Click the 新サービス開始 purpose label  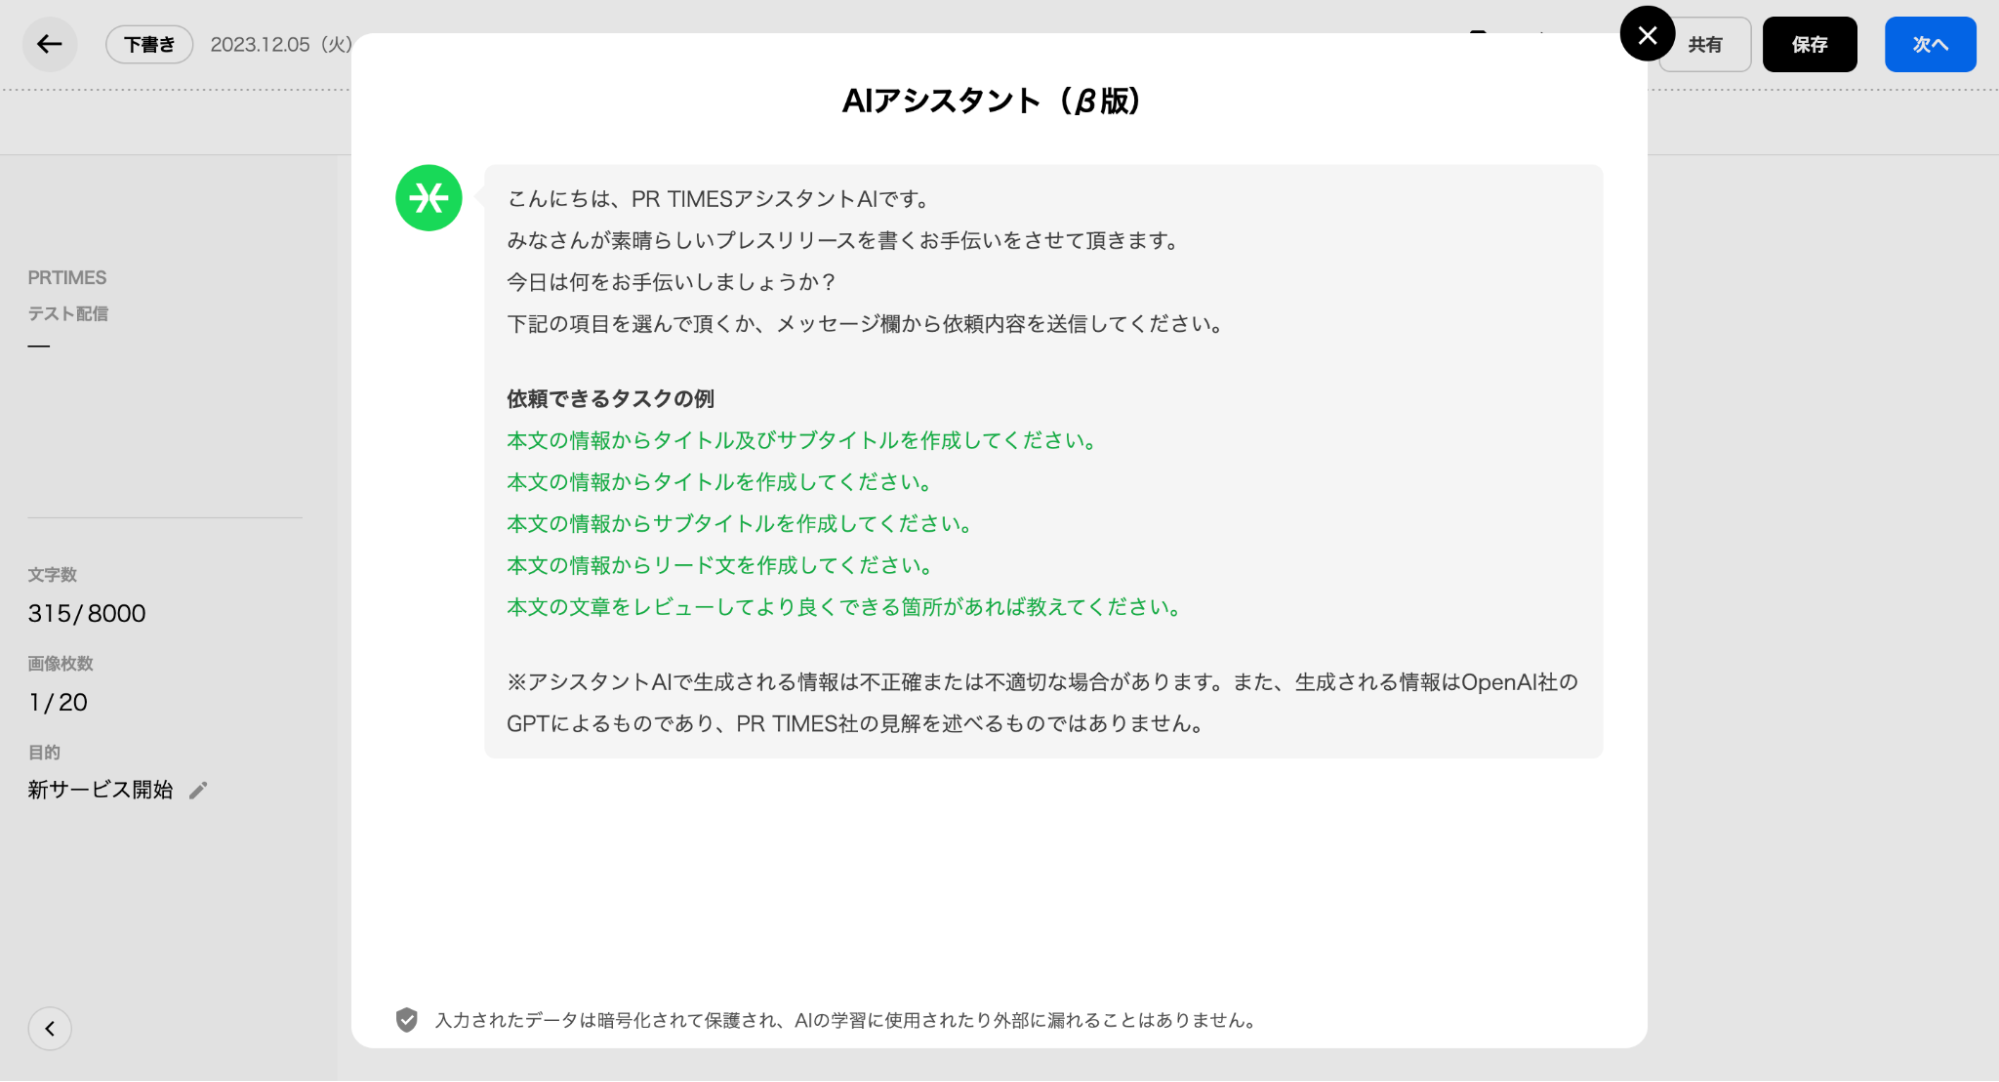pyautogui.click(x=100, y=790)
